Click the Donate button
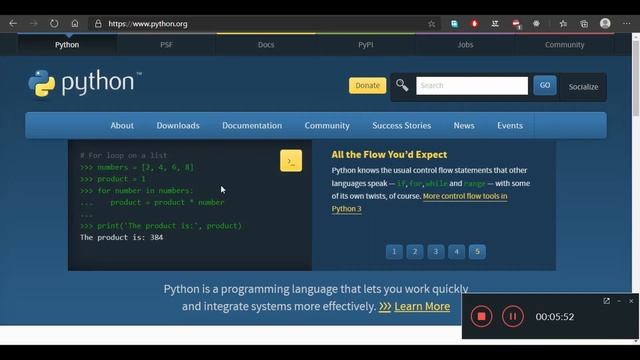This screenshot has height=360, width=640. 367,86
